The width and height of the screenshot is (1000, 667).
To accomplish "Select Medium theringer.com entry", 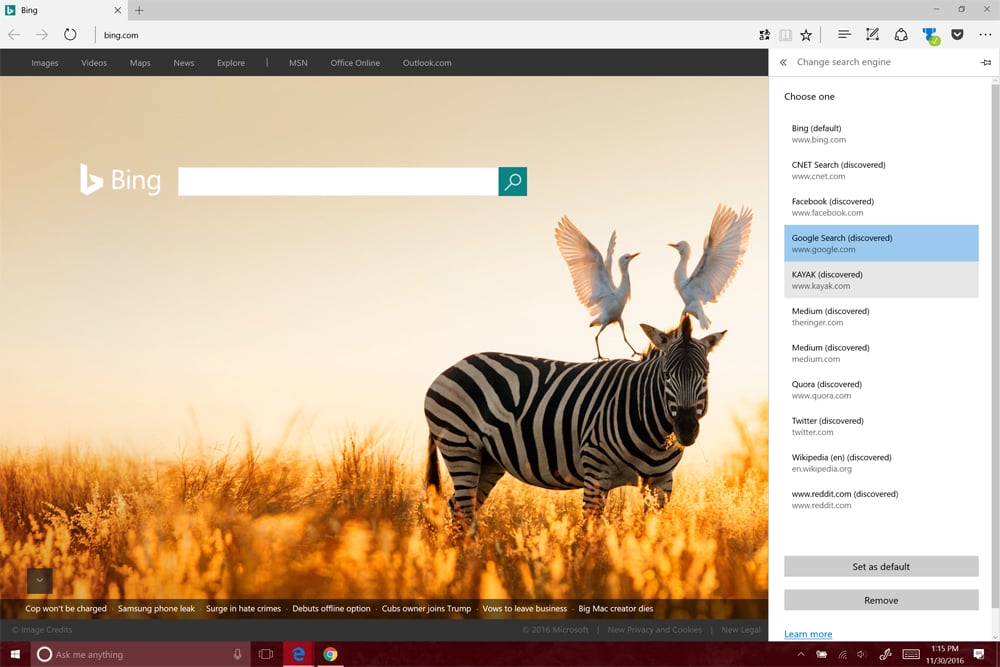I will point(881,316).
